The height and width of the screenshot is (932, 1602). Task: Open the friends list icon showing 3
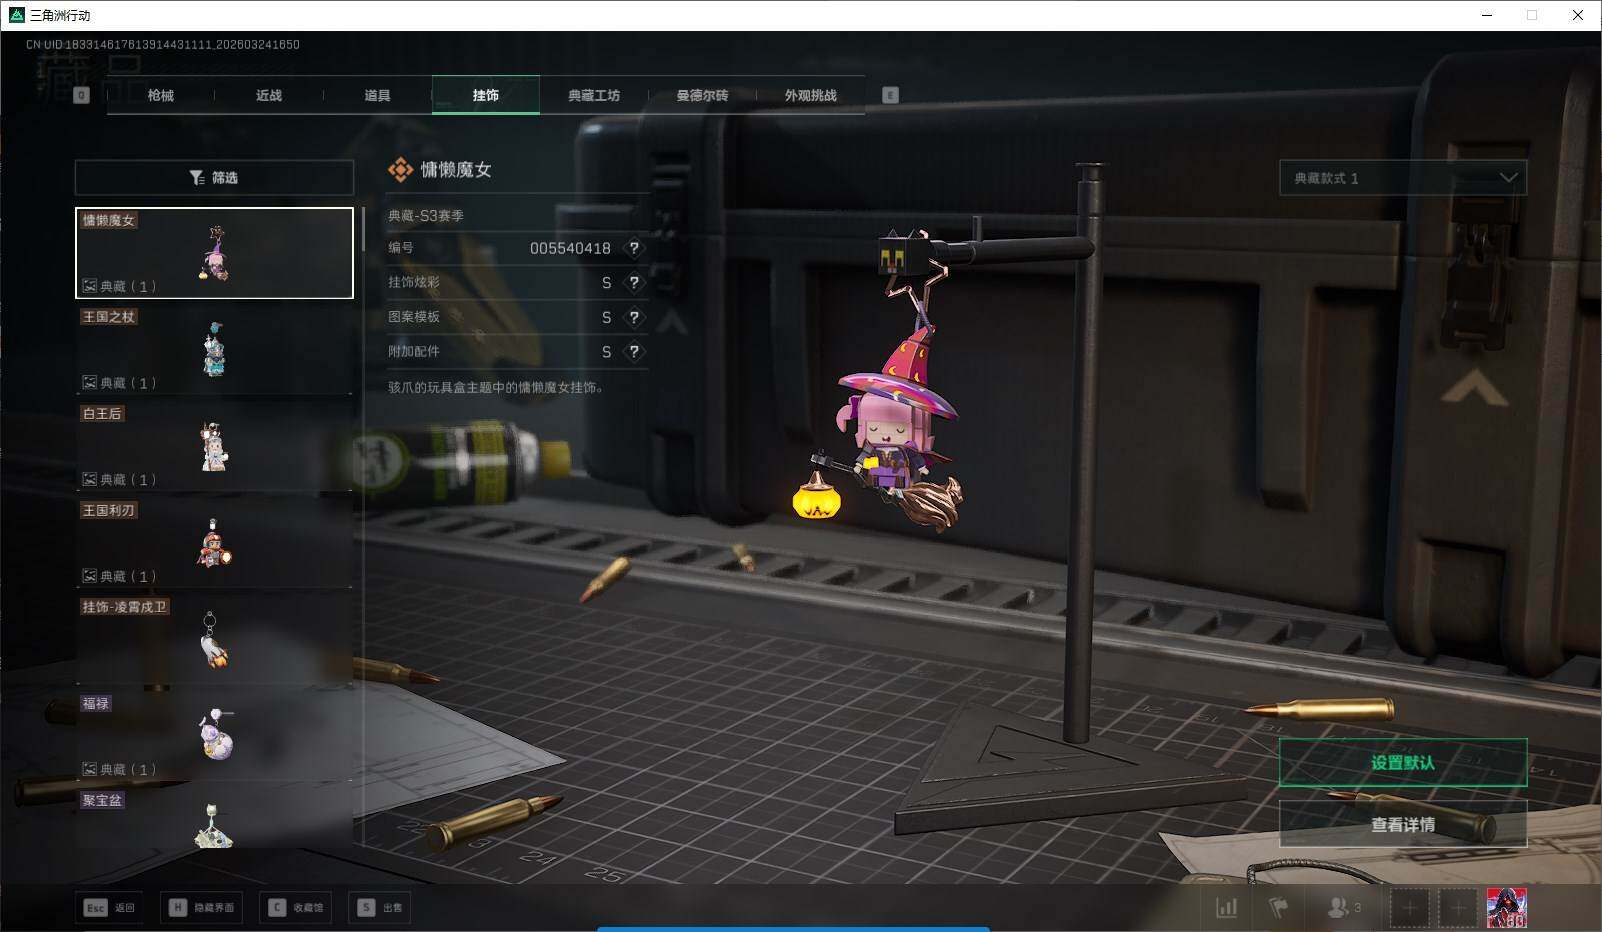point(1343,907)
